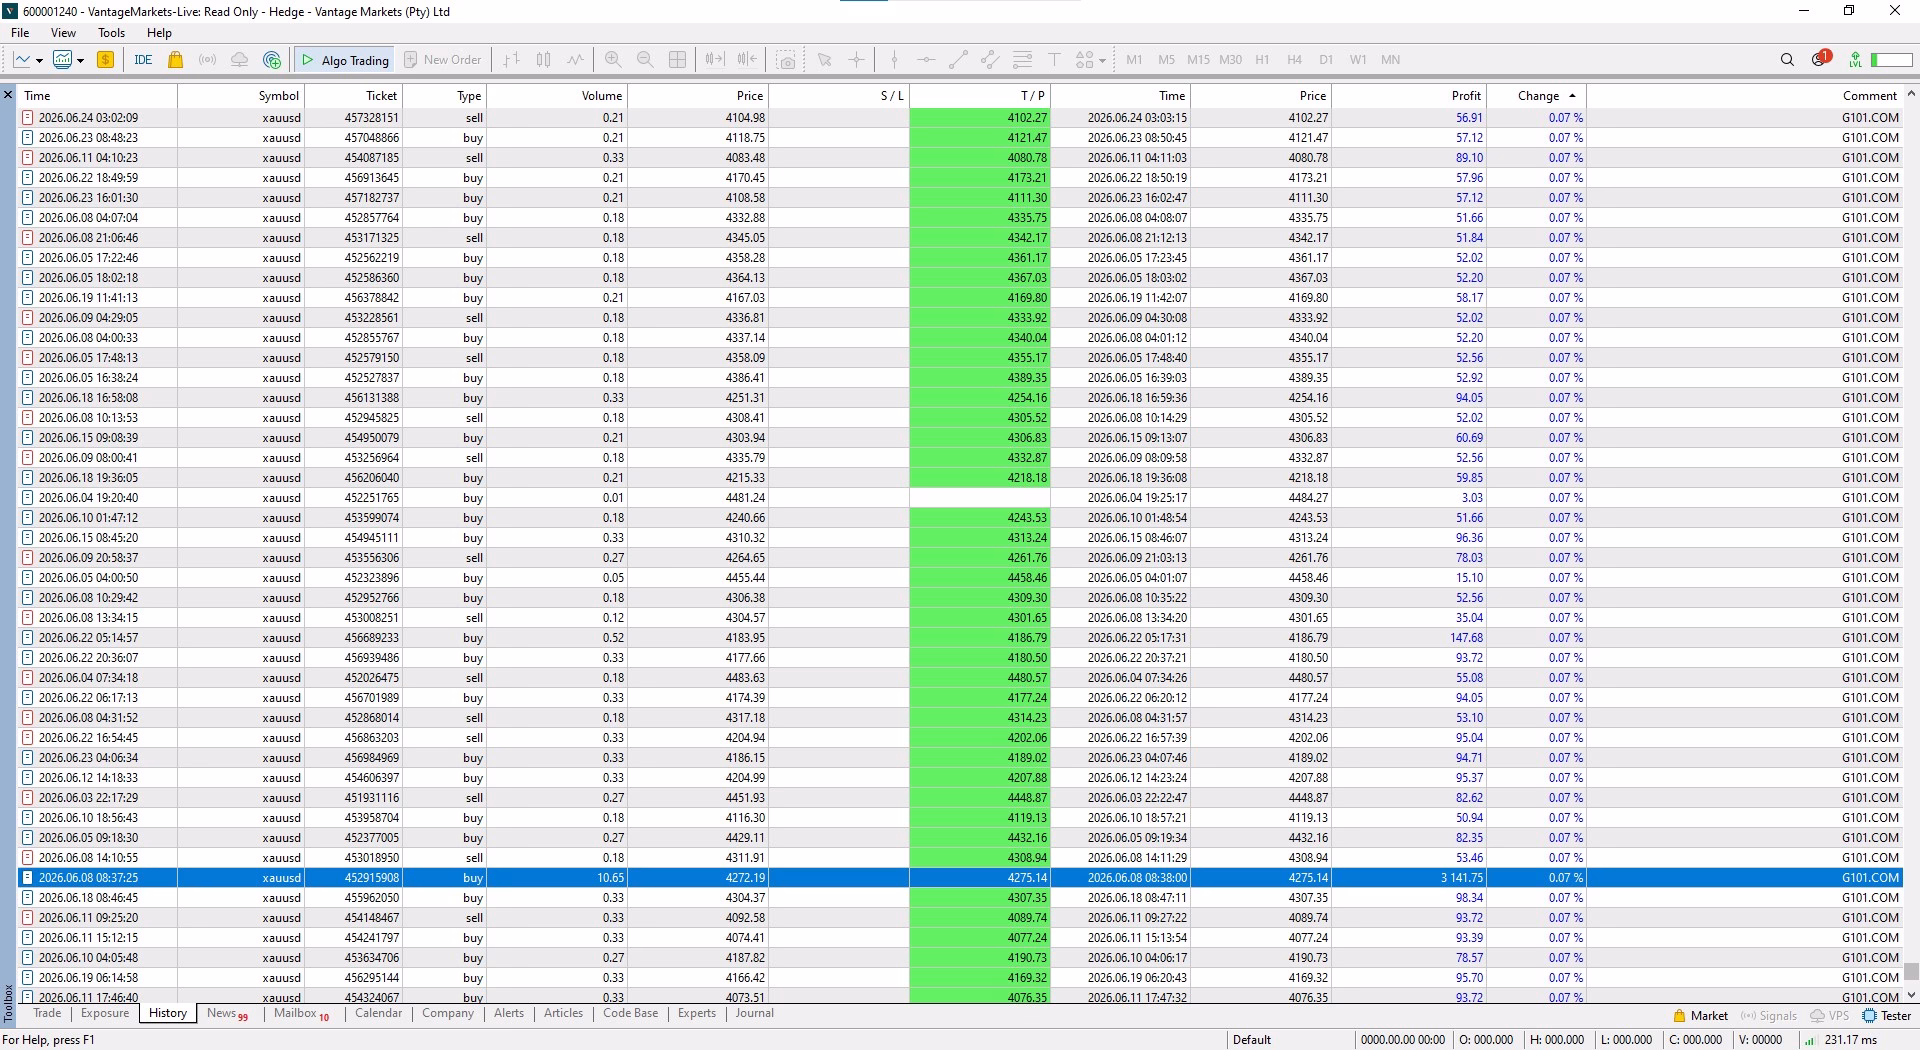Image resolution: width=1920 pixels, height=1050 pixels.
Task: Toggle Algo Trading on or off
Action: pyautogui.click(x=345, y=60)
